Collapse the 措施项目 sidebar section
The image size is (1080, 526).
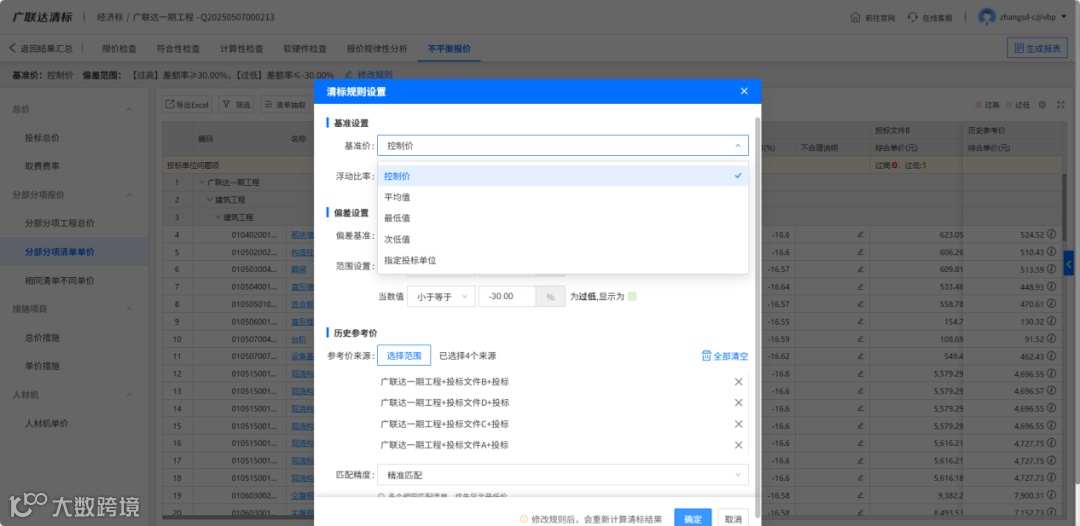[x=128, y=309]
